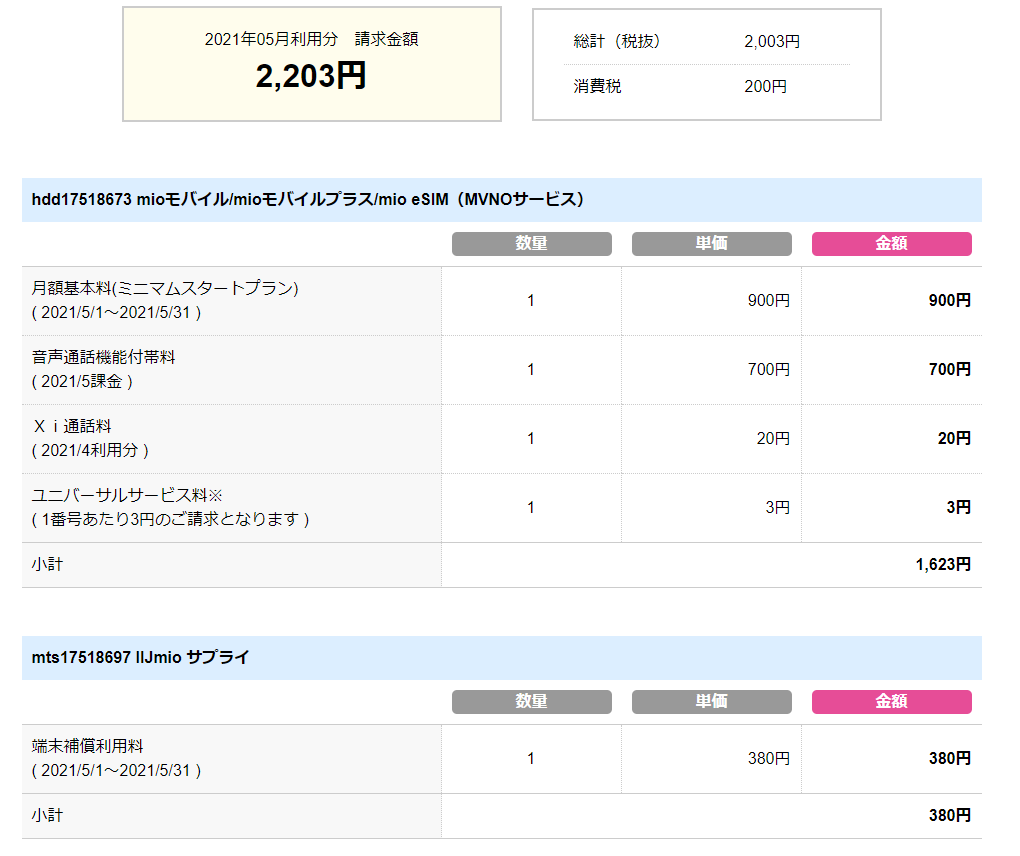Click 380円 unit price for 端末補償利用料
The image size is (1020, 856).
click(x=768, y=758)
